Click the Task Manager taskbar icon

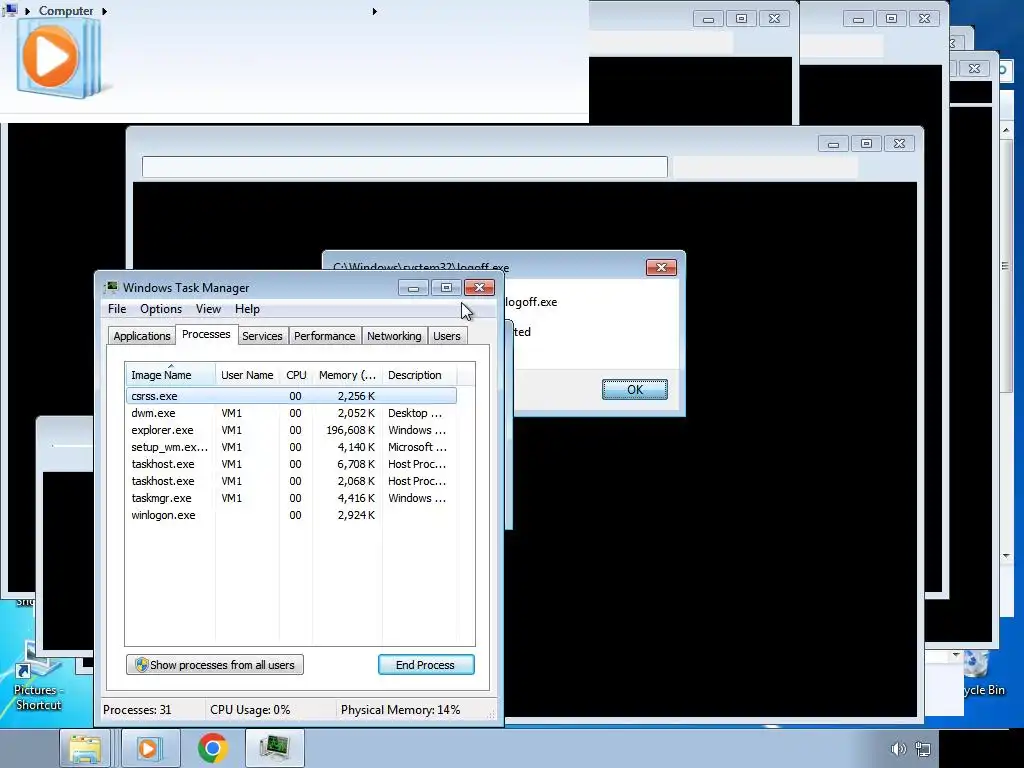coord(275,748)
